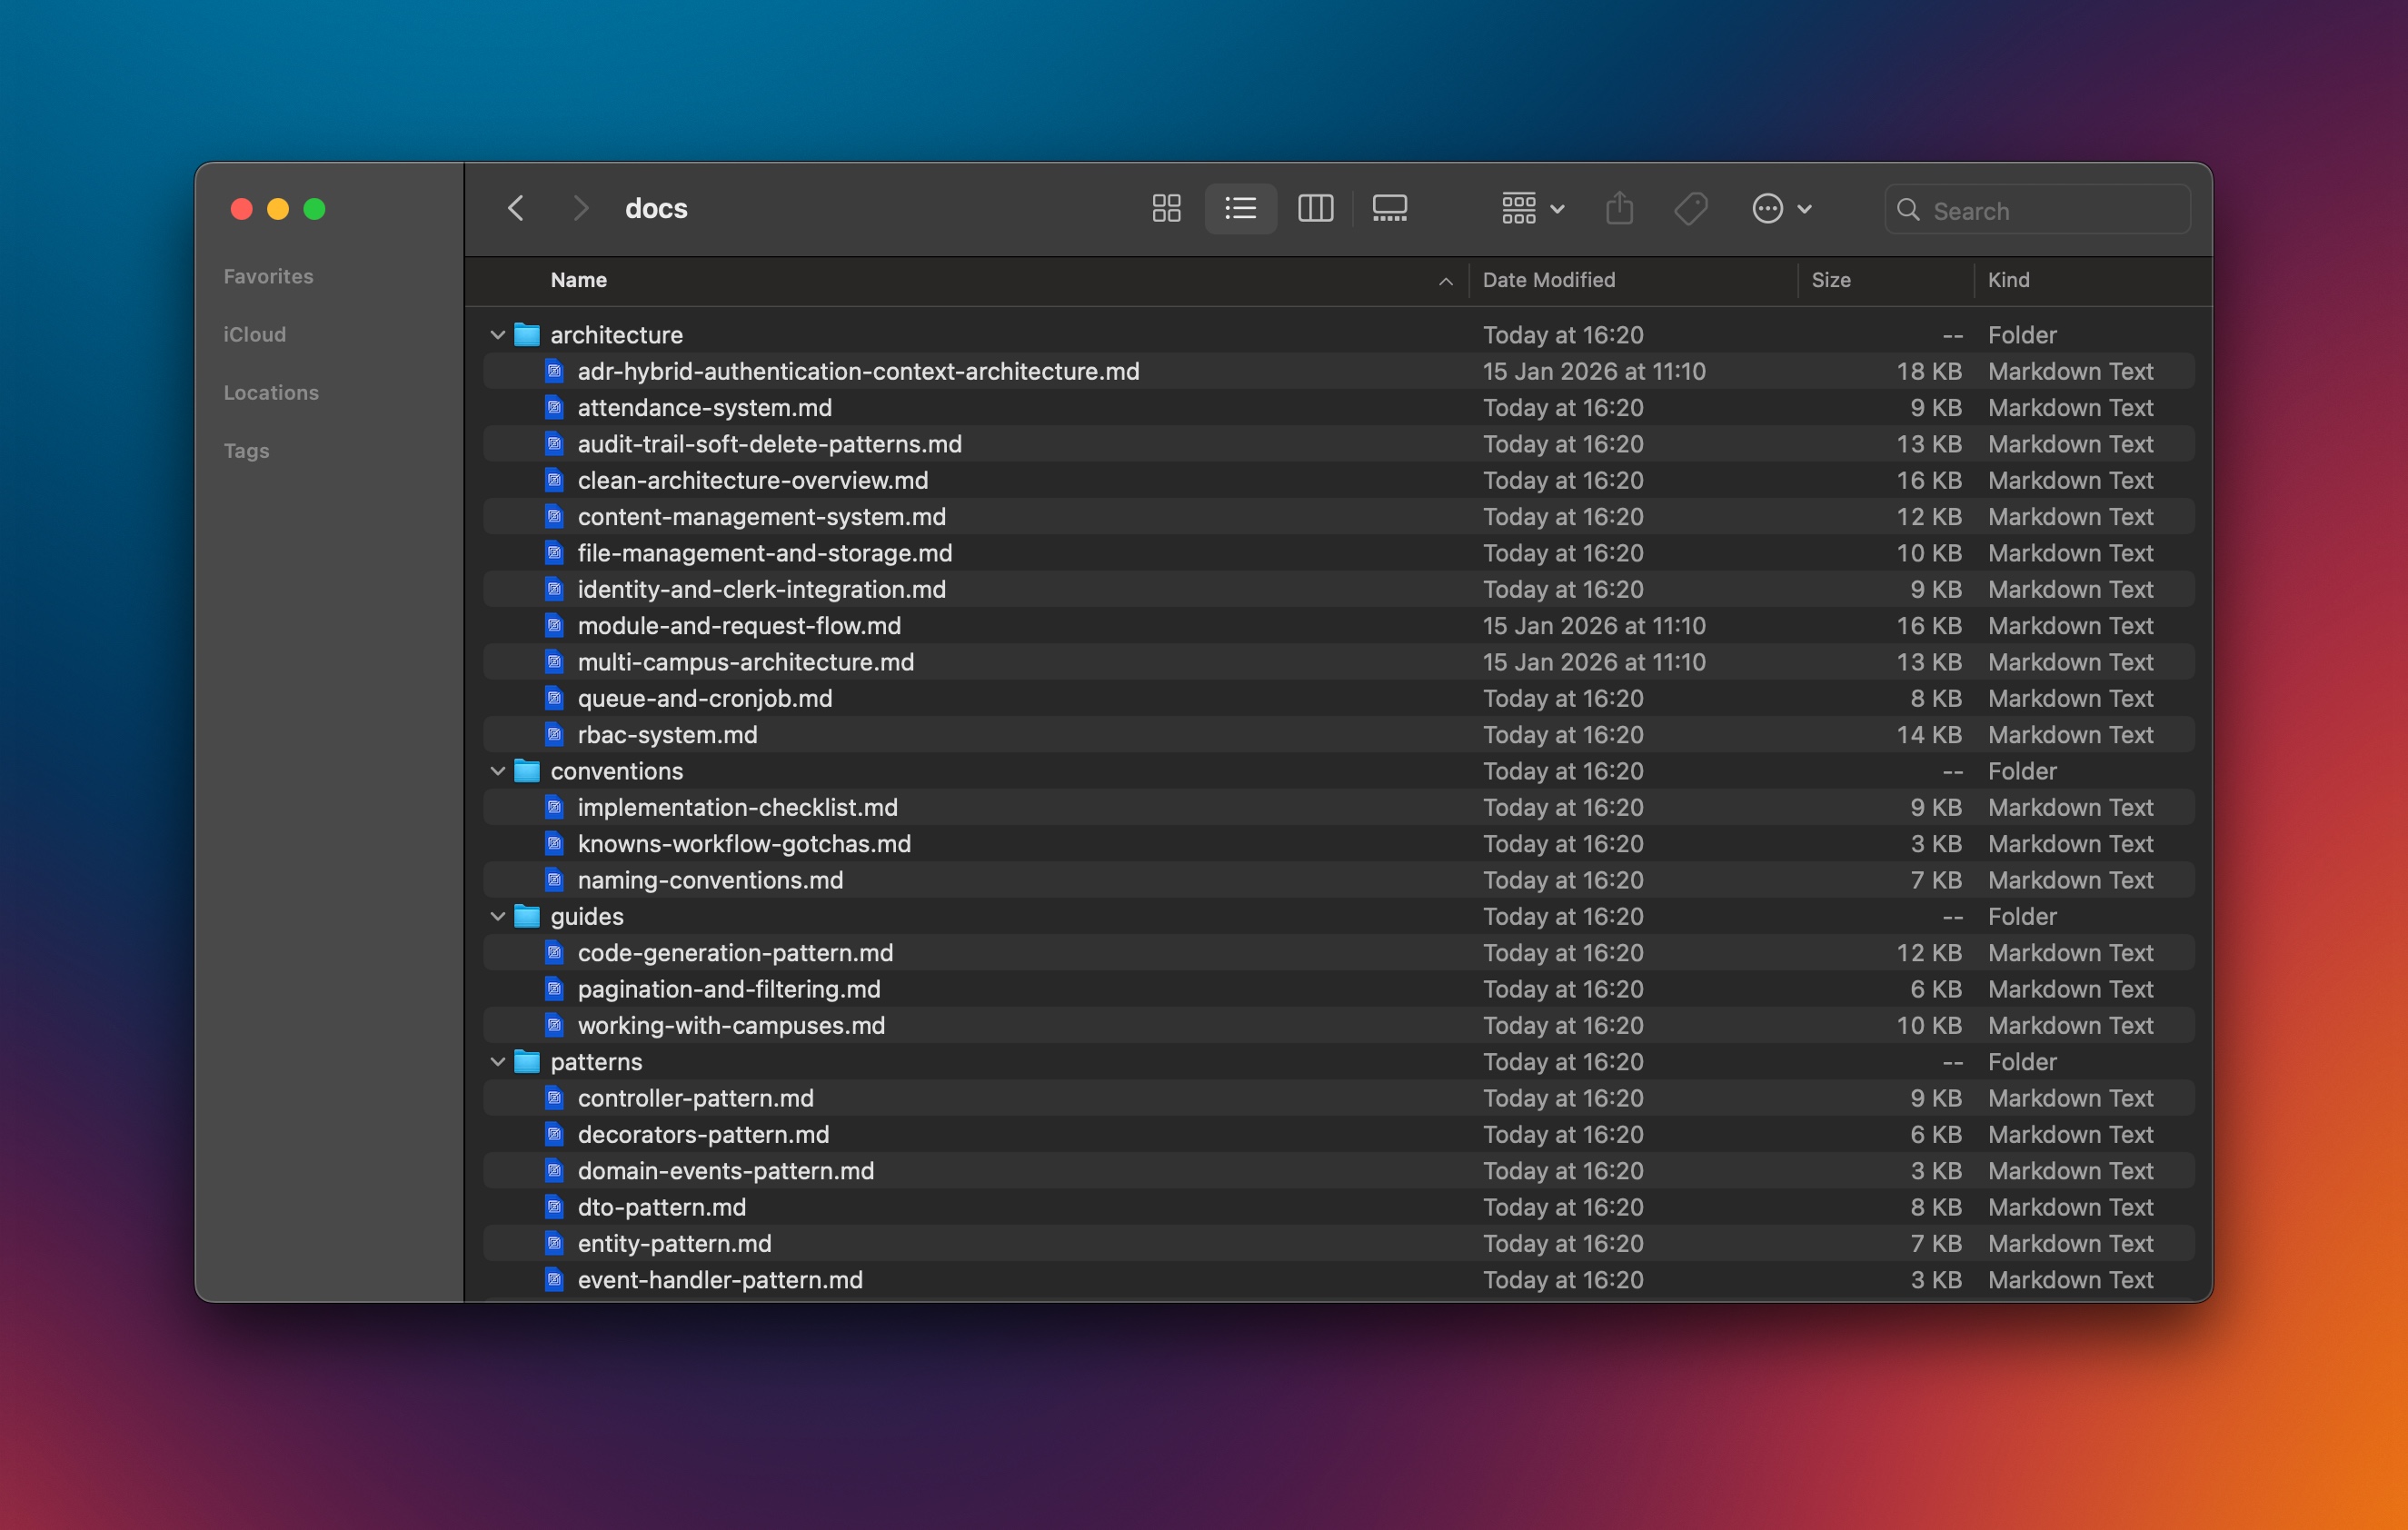Switch to gallery view

tap(1389, 209)
